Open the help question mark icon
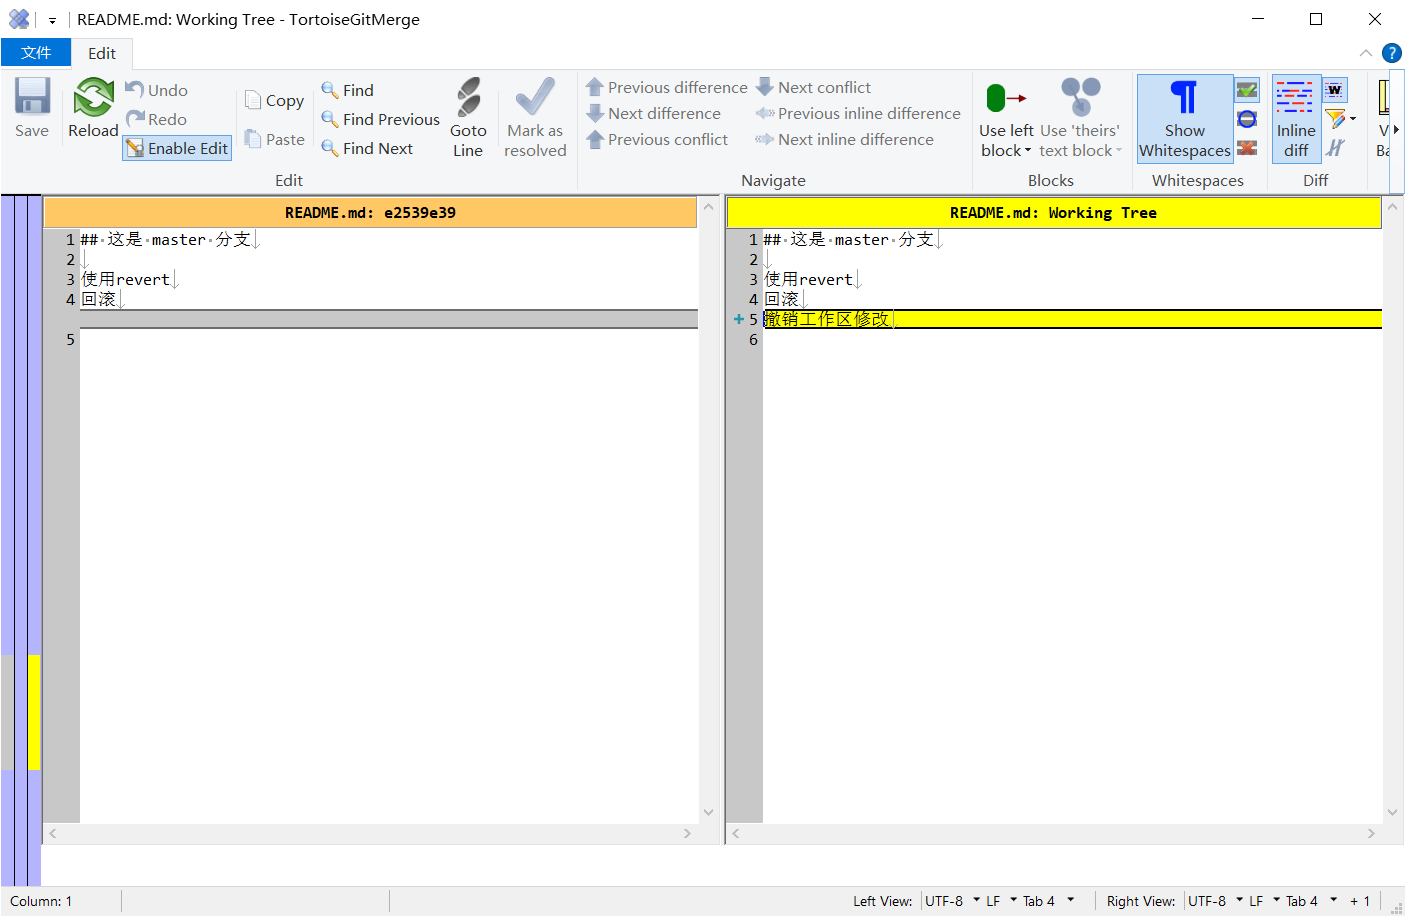The height and width of the screenshot is (917, 1406). click(1391, 53)
